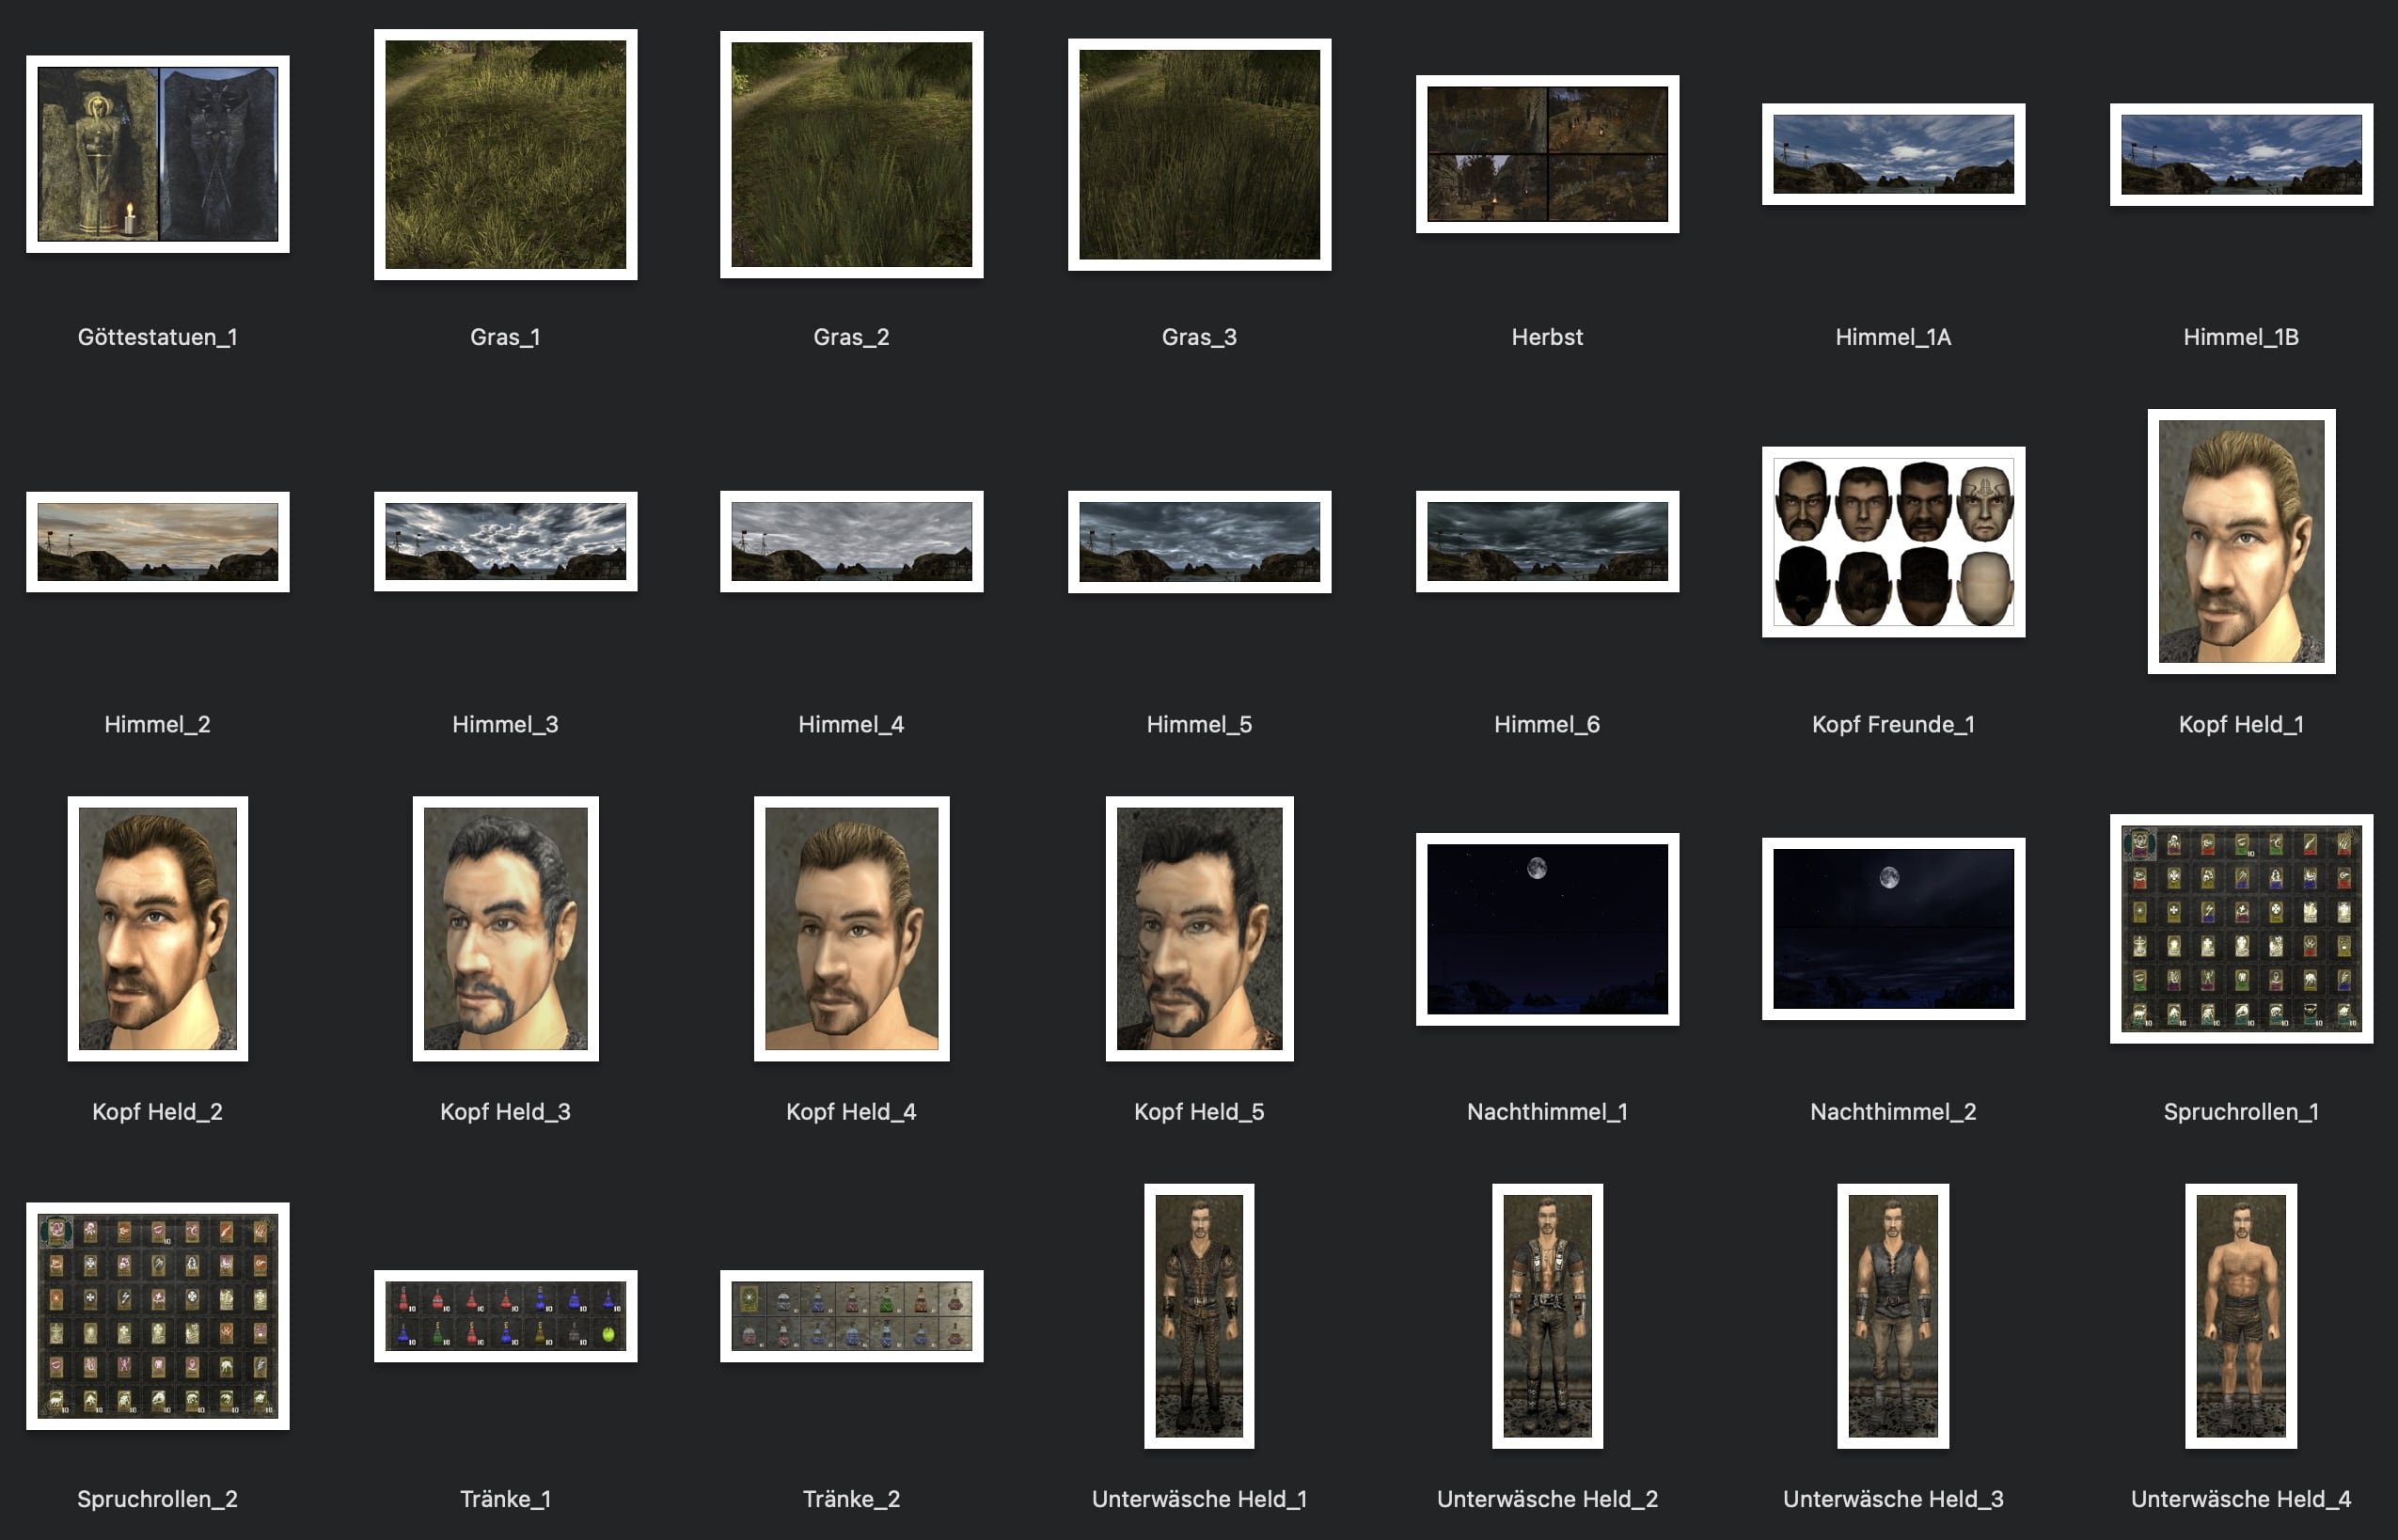Image resolution: width=2398 pixels, height=1540 pixels.
Task: Open the Gras_3 image file
Action: [1199, 154]
